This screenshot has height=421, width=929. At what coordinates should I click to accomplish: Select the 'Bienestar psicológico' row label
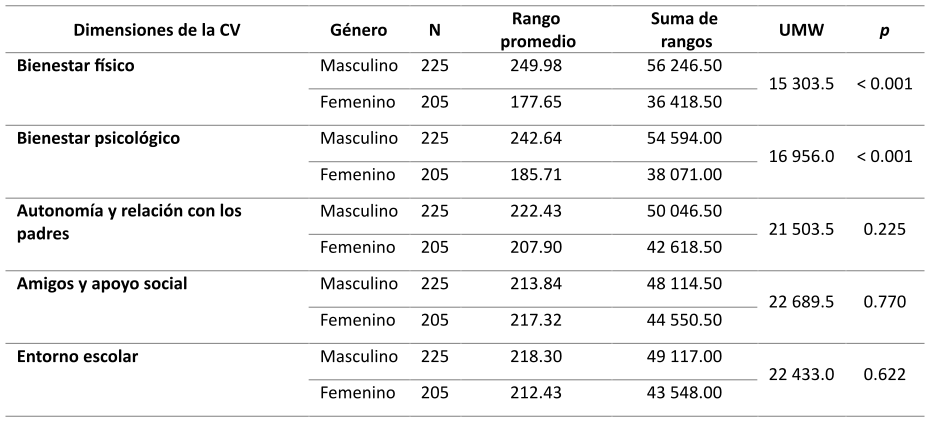coord(99,138)
